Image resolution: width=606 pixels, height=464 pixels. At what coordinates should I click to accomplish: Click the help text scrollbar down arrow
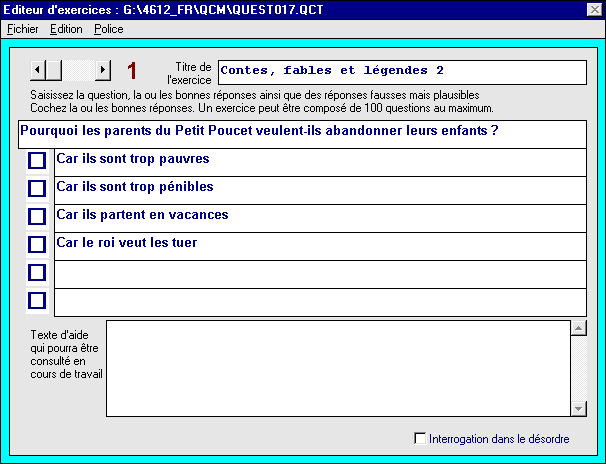(x=578, y=408)
